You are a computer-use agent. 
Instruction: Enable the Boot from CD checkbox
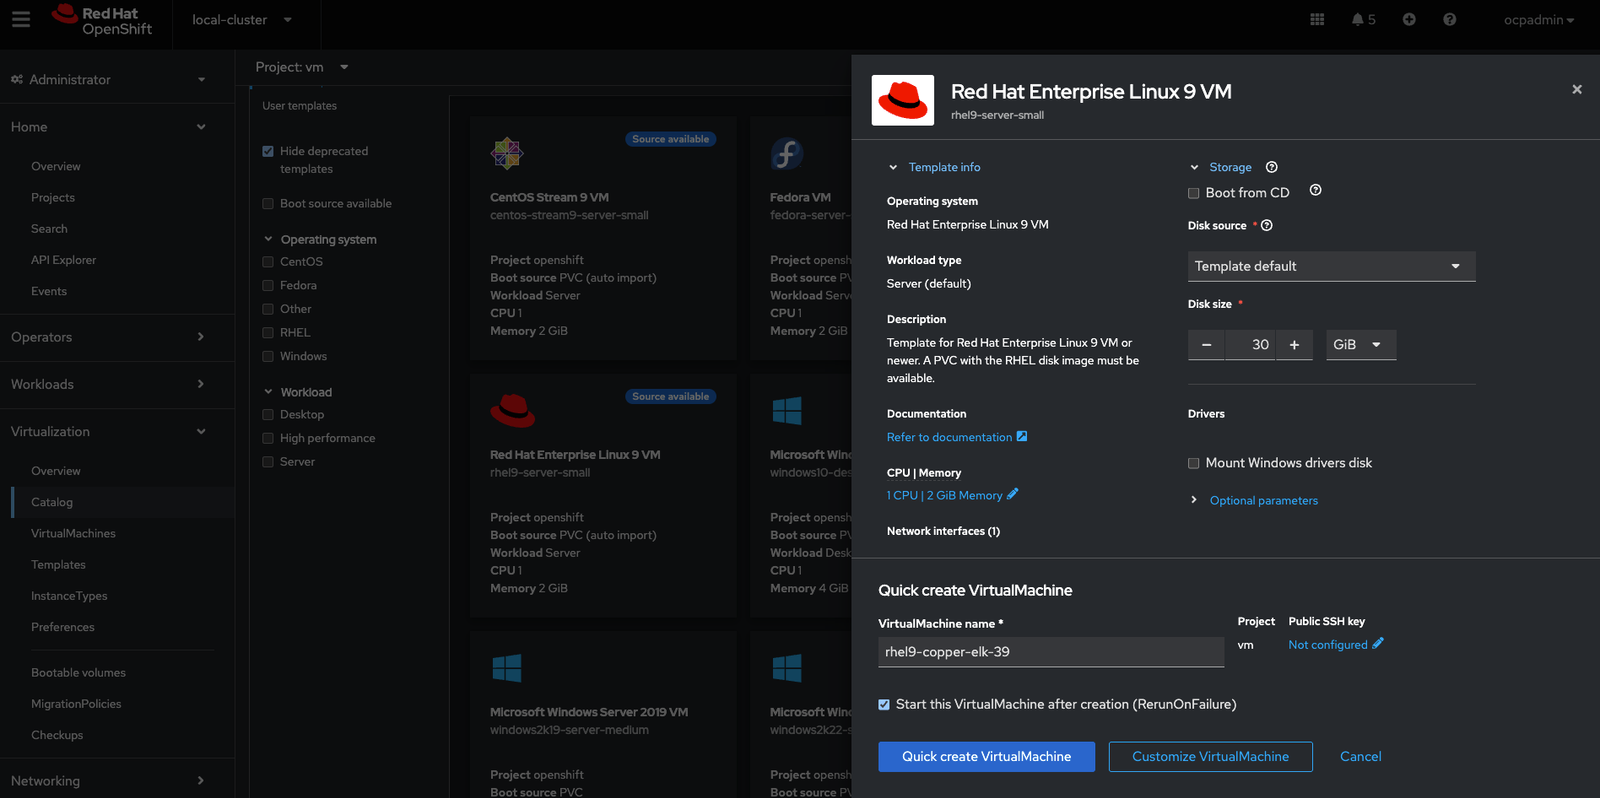(x=1194, y=193)
